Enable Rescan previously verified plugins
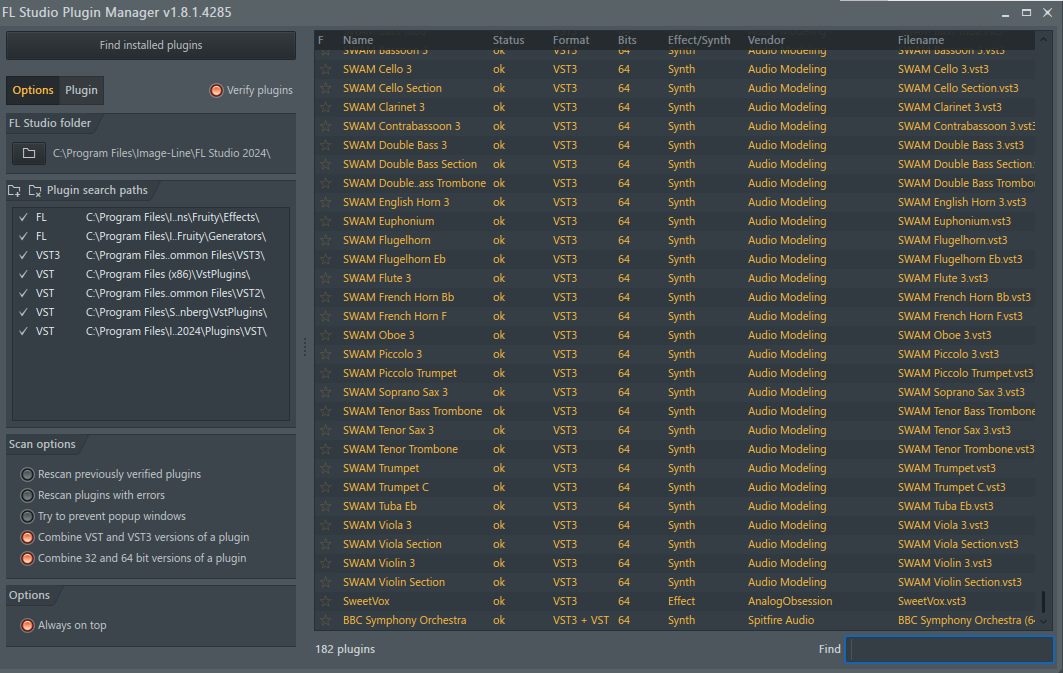This screenshot has width=1063, height=673. coord(27,474)
